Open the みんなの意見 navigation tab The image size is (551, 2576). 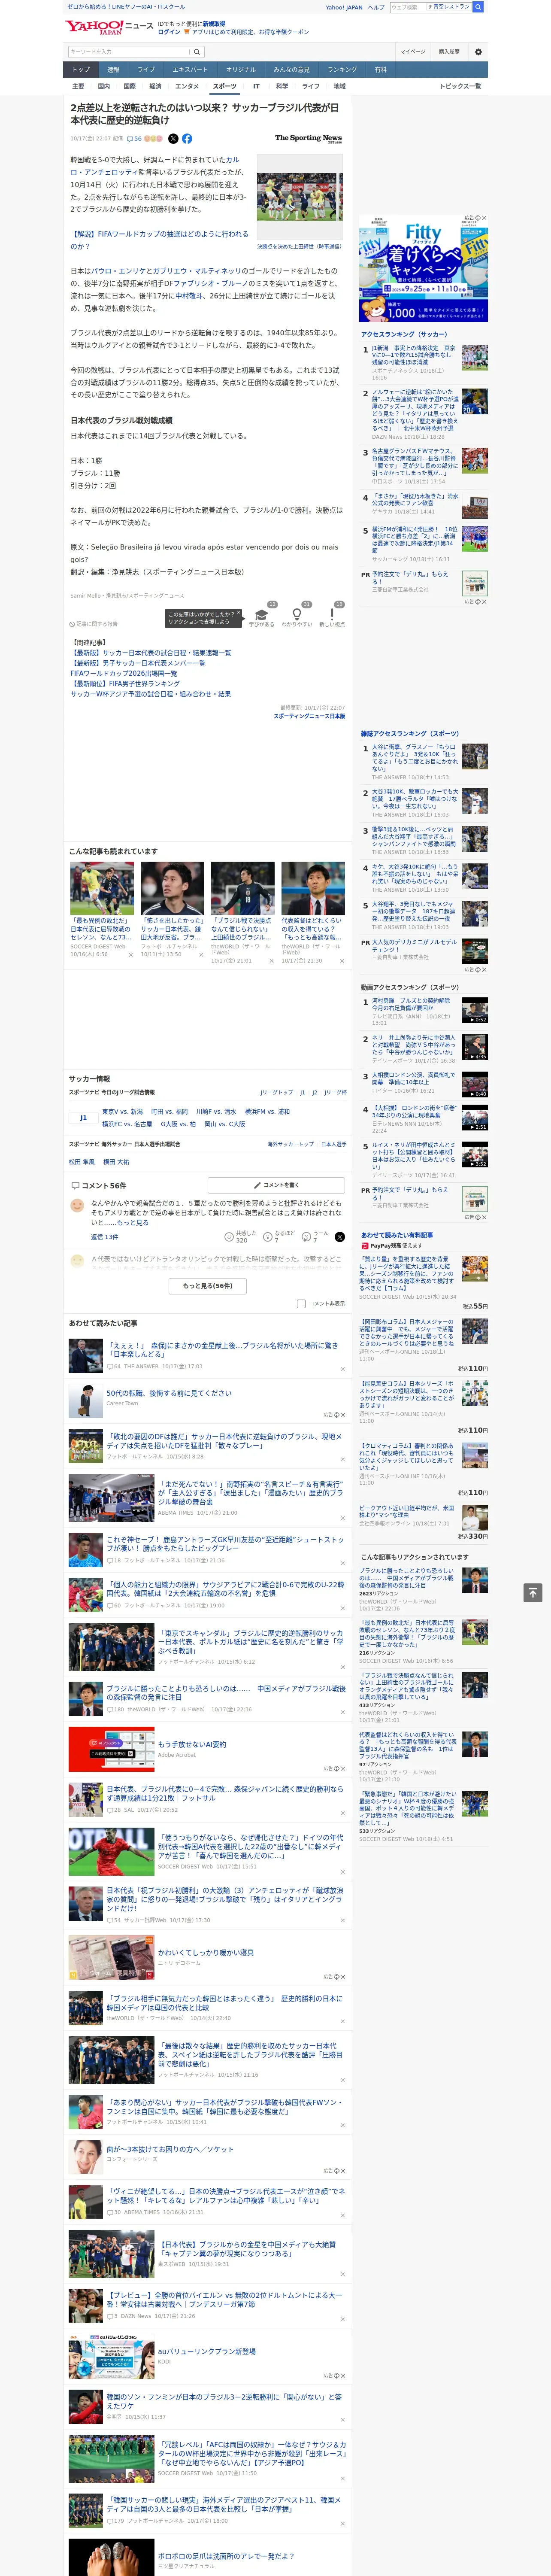click(291, 70)
